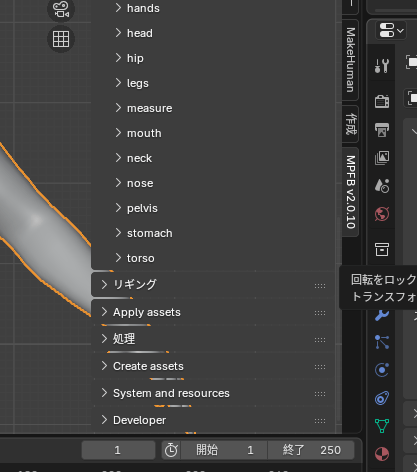Open the Physics properties icon
The width and height of the screenshot is (417, 472).
point(382,370)
